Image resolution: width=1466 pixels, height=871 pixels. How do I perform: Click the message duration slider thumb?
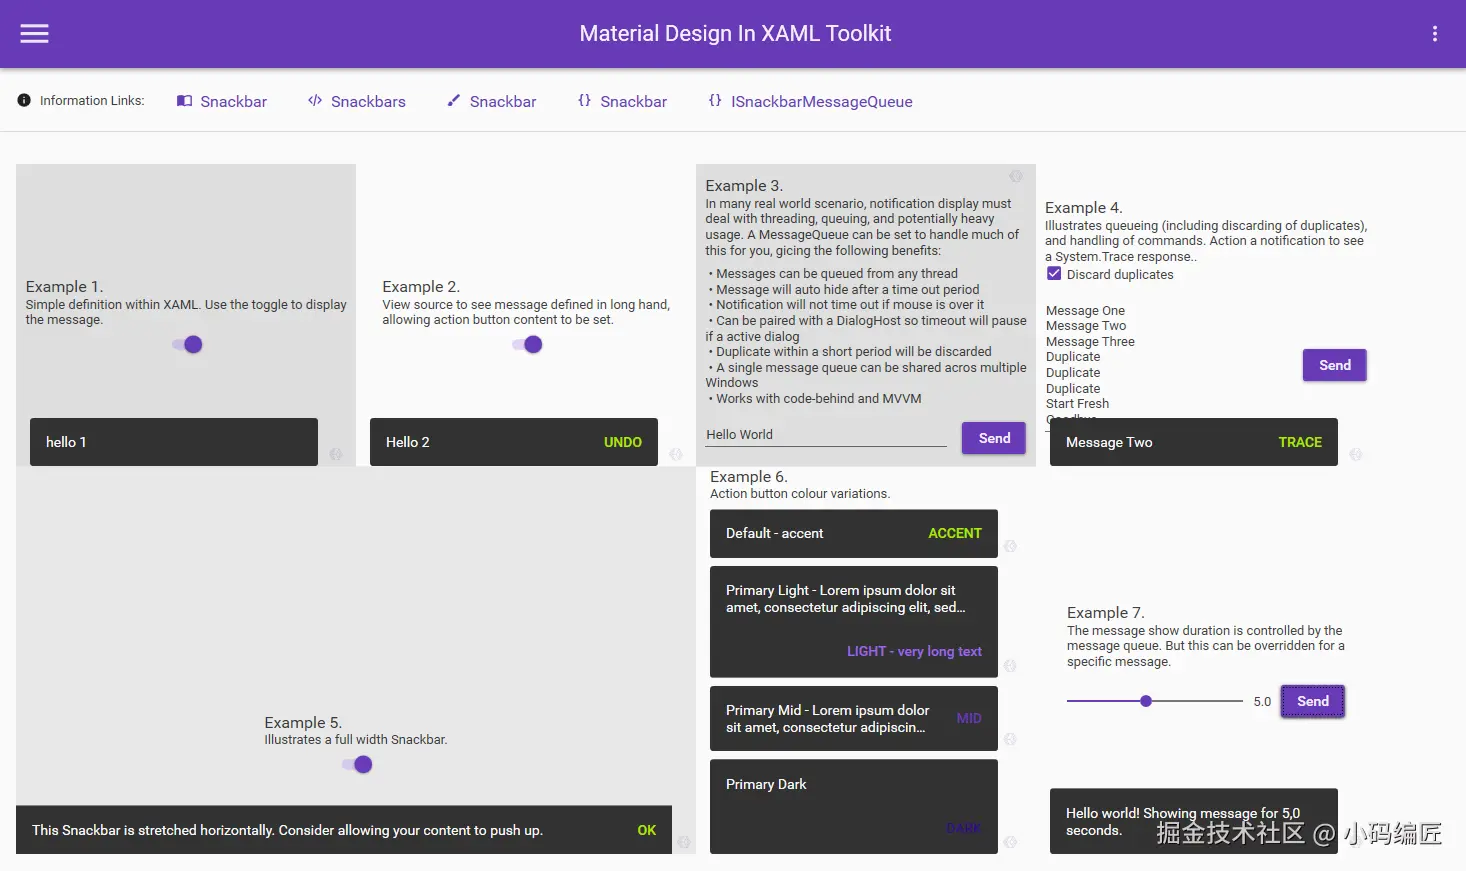1146,701
